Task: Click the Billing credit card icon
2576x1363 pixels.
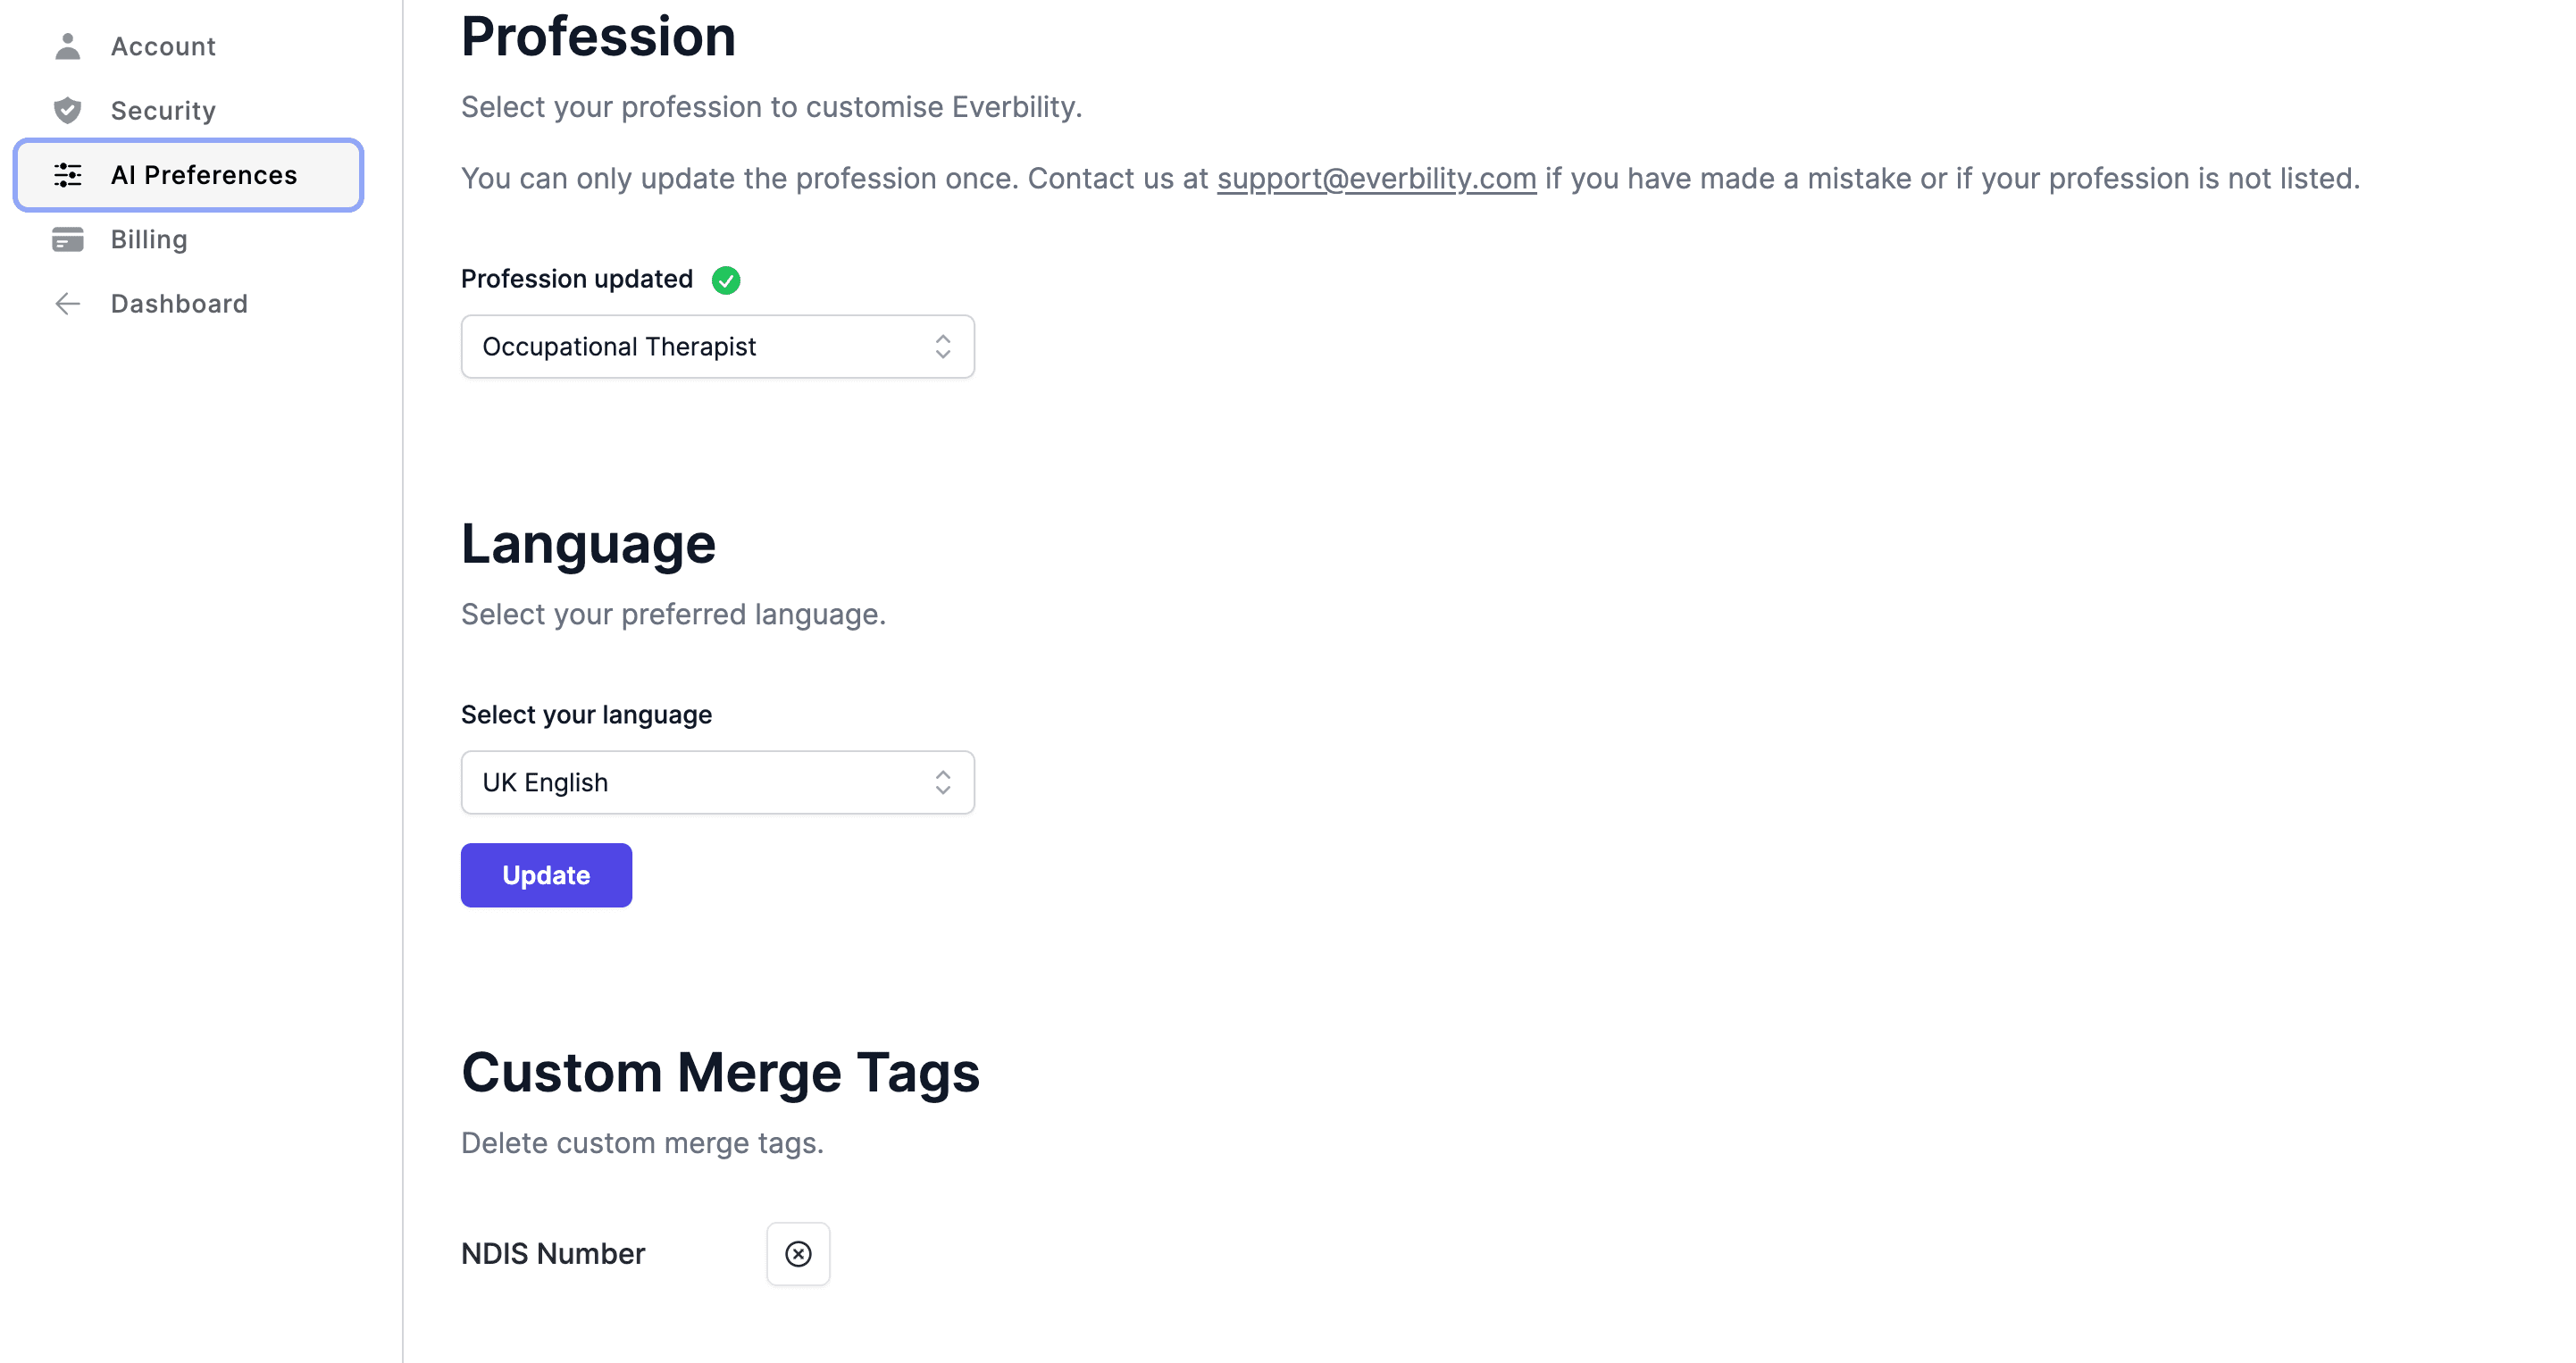Action: pos(67,240)
